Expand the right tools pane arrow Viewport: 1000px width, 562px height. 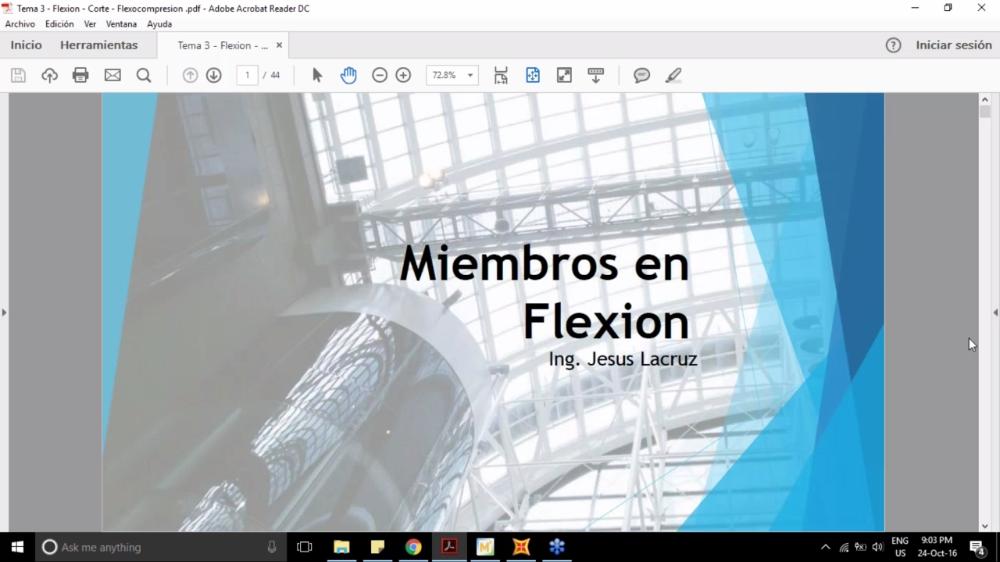[996, 313]
